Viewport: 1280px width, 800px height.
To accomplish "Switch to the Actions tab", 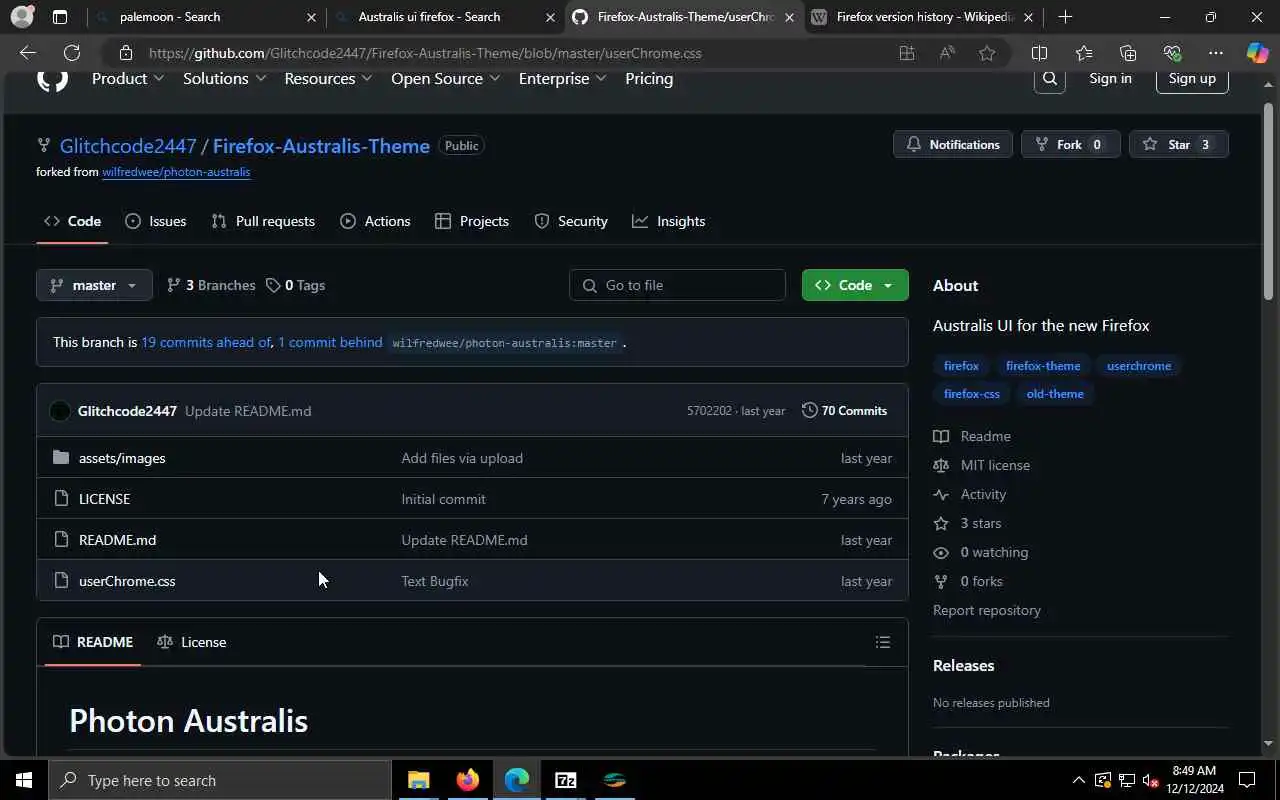I will tap(375, 221).
